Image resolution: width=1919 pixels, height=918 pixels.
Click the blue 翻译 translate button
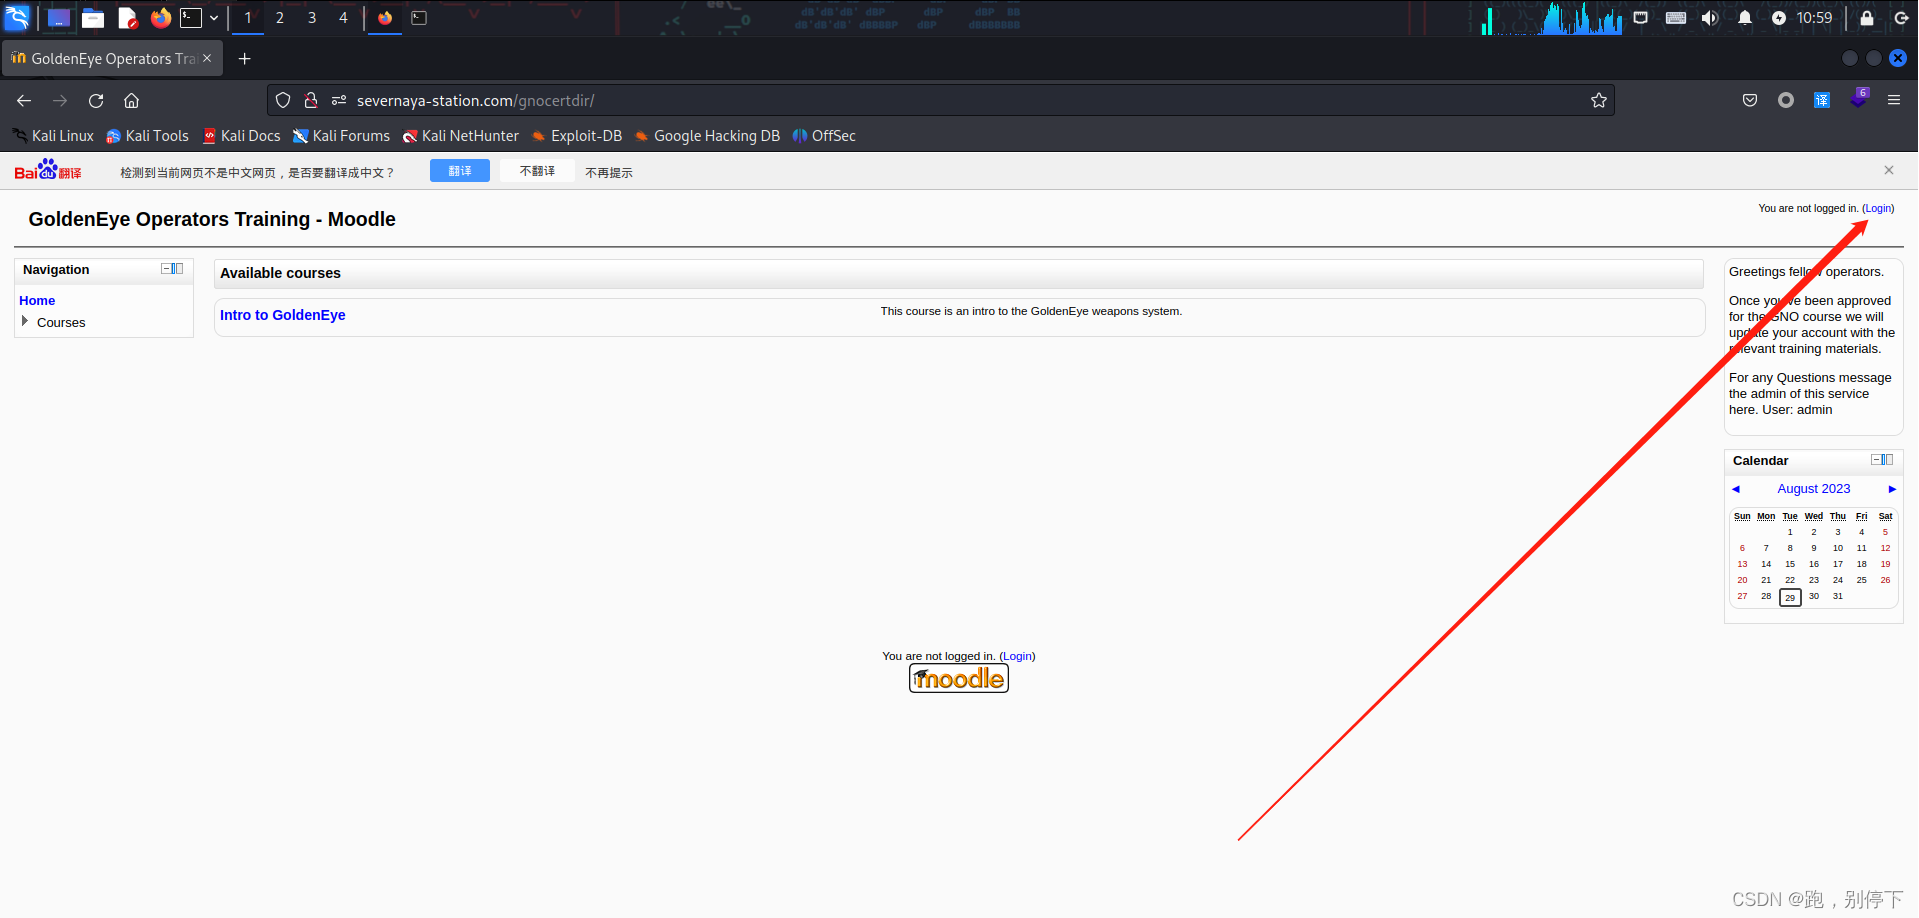(x=460, y=171)
